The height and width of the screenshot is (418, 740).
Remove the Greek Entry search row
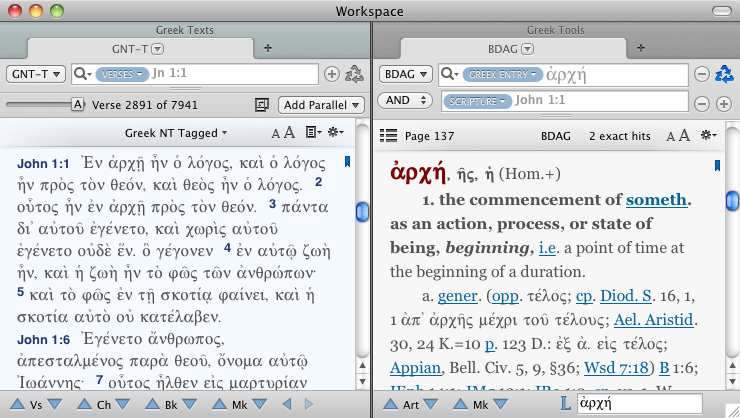[702, 74]
